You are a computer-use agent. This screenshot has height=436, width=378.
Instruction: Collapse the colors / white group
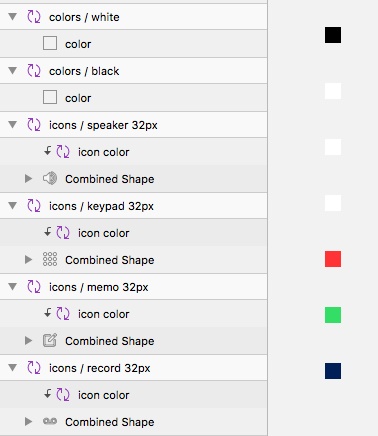(x=13, y=16)
